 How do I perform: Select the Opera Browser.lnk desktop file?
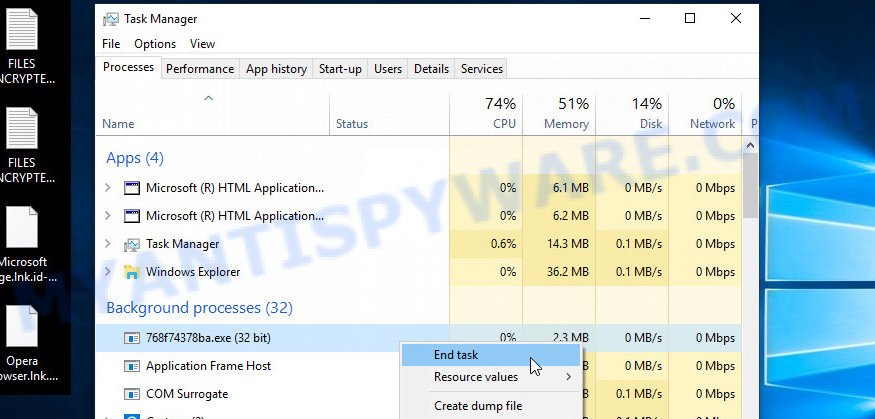coord(22,344)
